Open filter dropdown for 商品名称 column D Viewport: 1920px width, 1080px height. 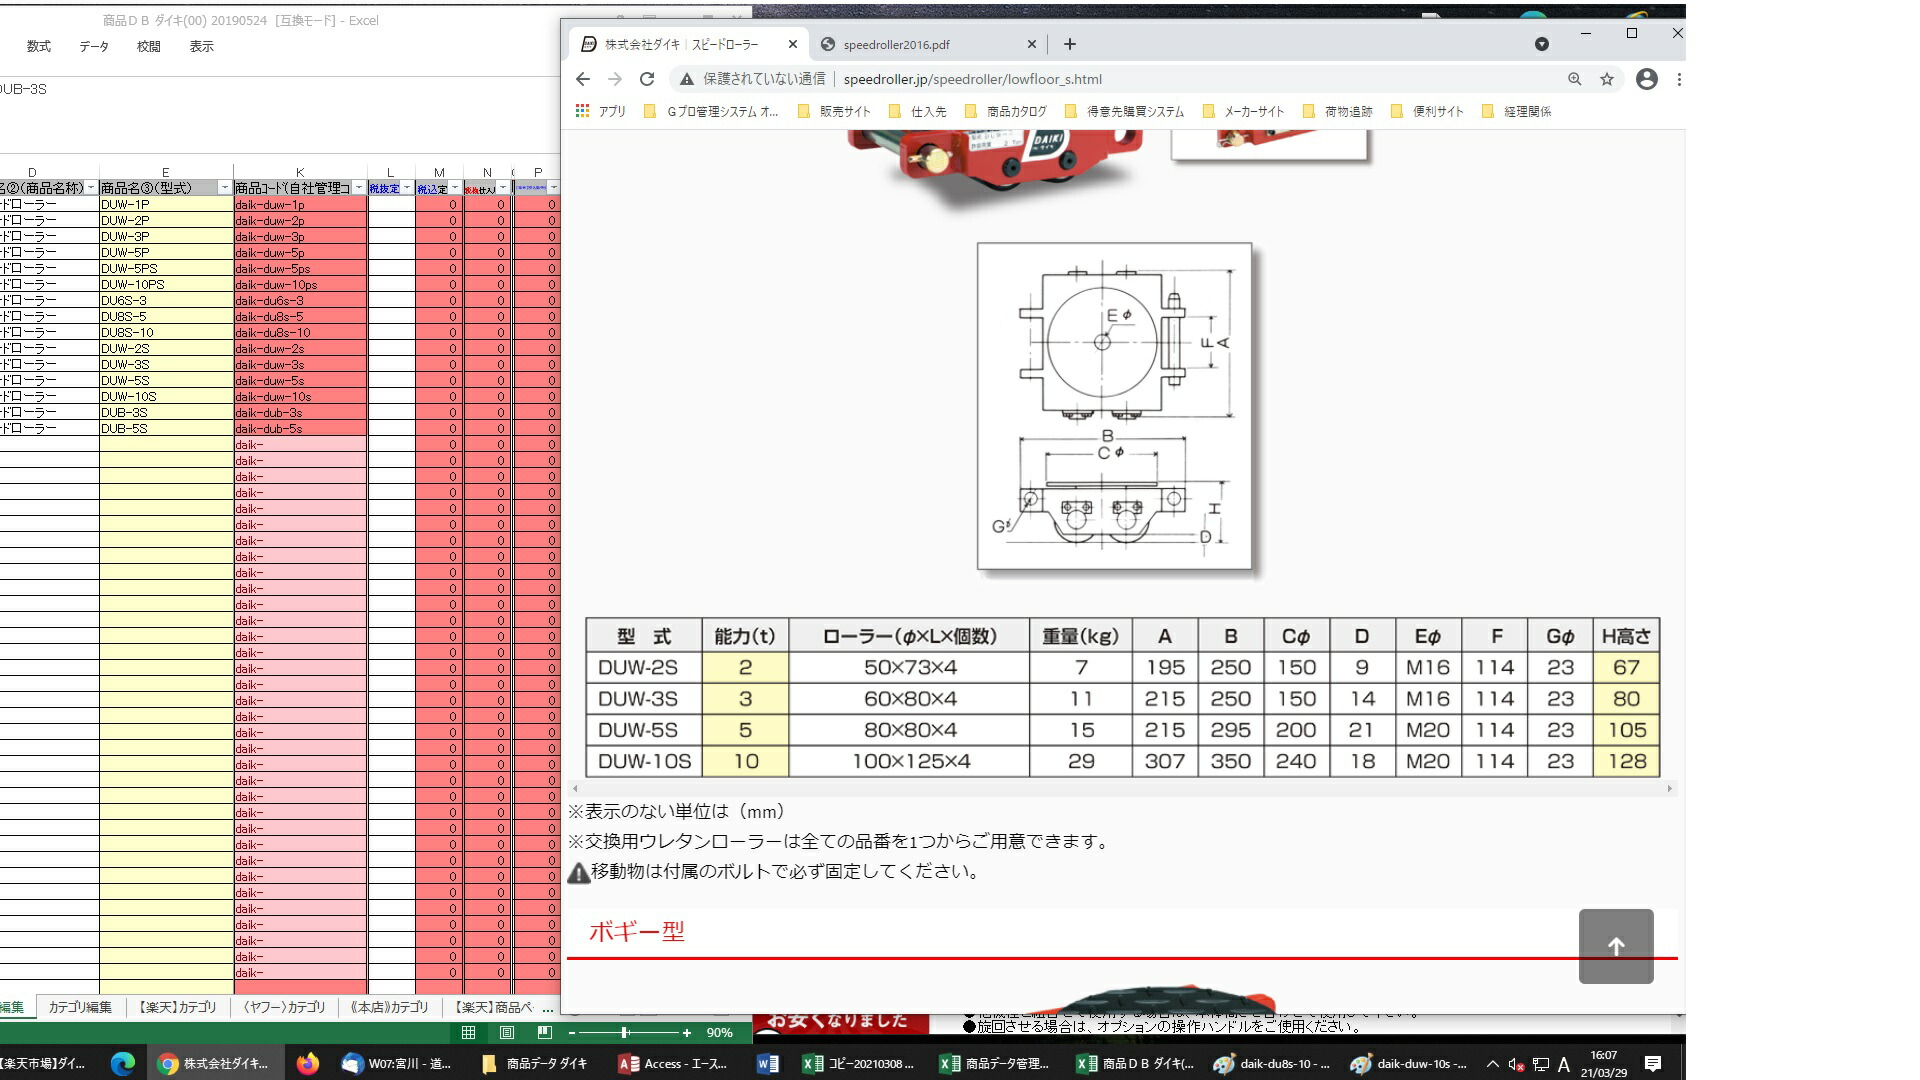tap(91, 188)
